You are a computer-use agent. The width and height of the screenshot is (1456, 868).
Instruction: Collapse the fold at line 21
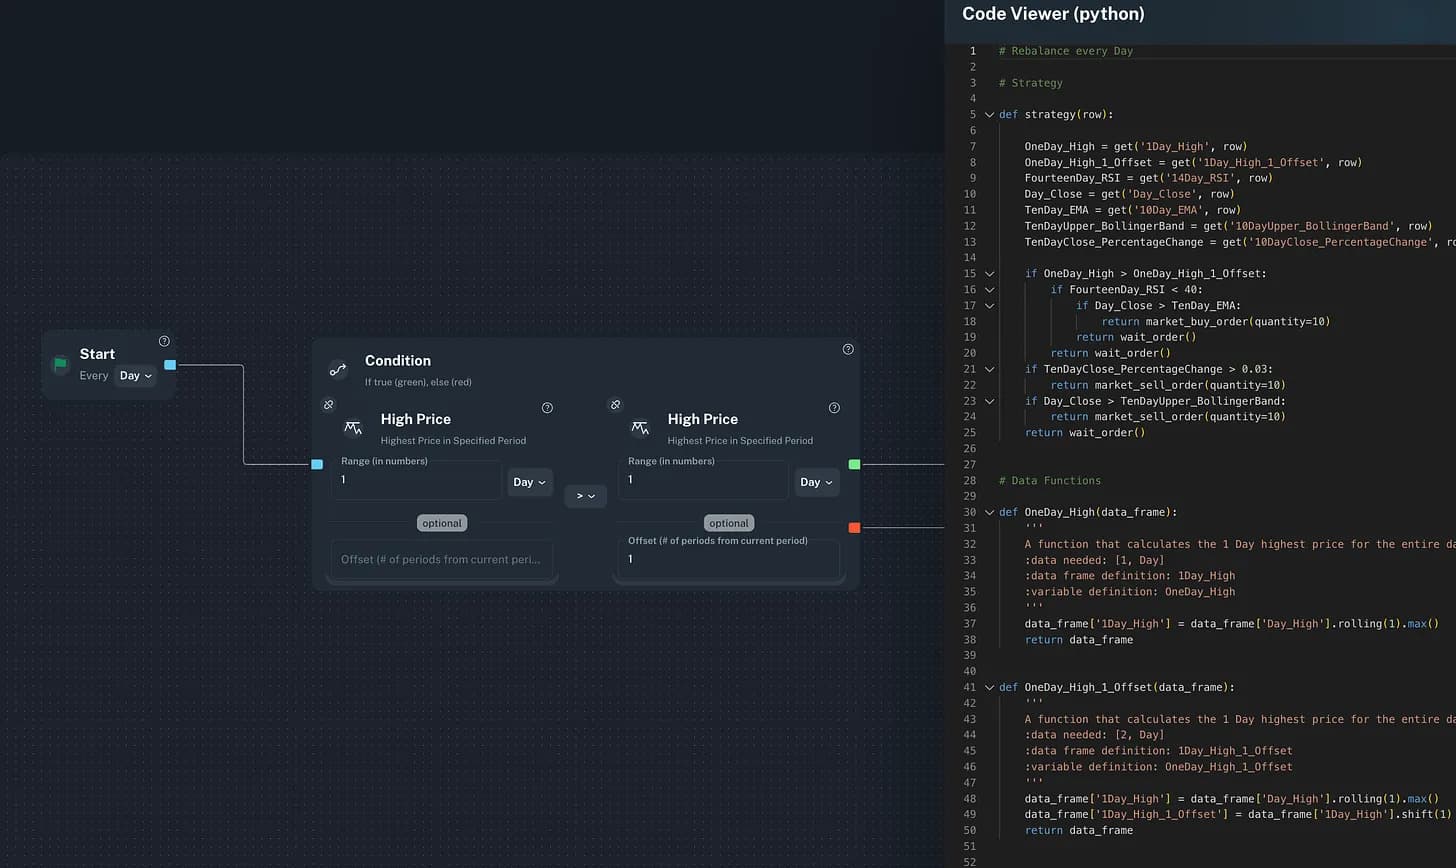tap(989, 369)
